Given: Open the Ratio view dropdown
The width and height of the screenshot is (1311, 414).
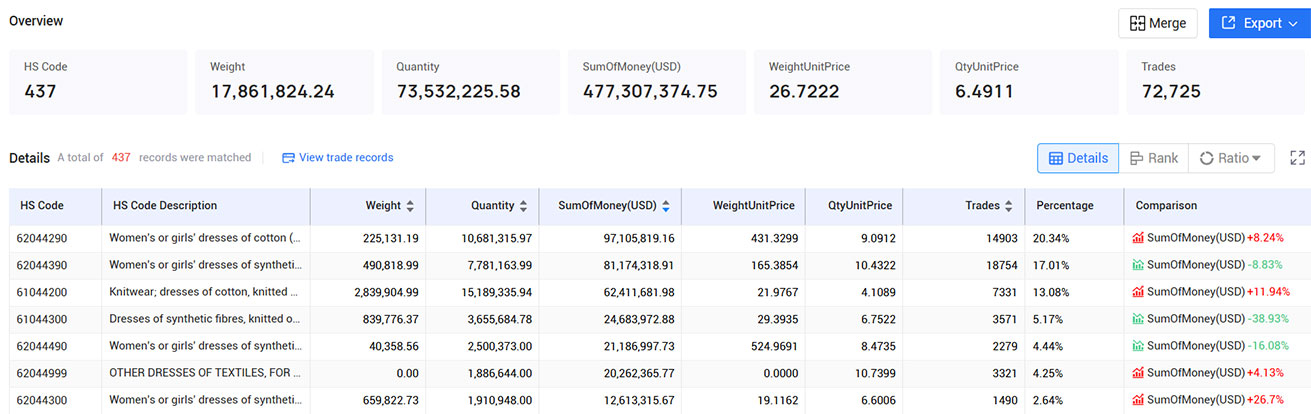Looking at the screenshot, I should click(x=1231, y=158).
